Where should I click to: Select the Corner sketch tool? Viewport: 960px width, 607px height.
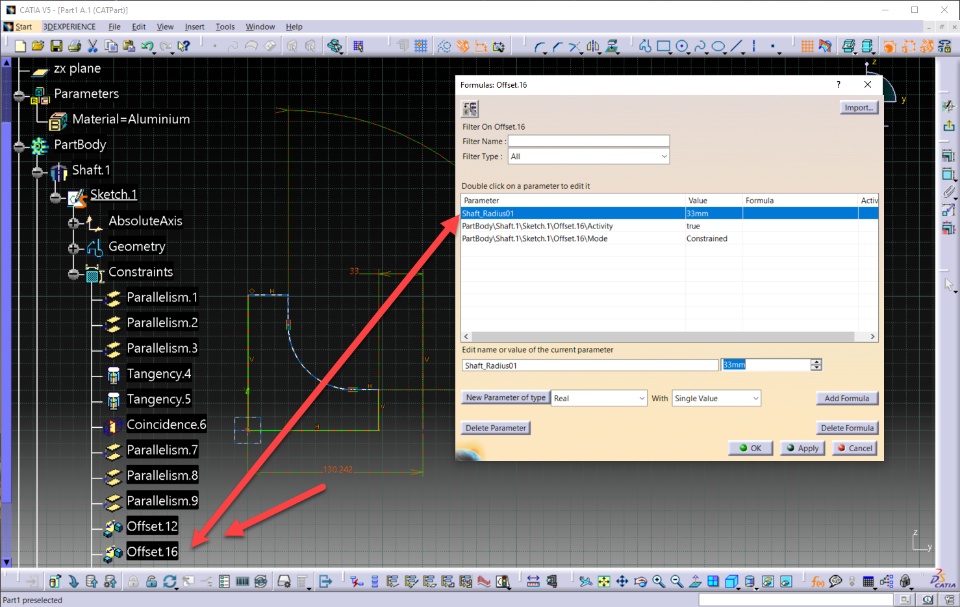click(539, 47)
